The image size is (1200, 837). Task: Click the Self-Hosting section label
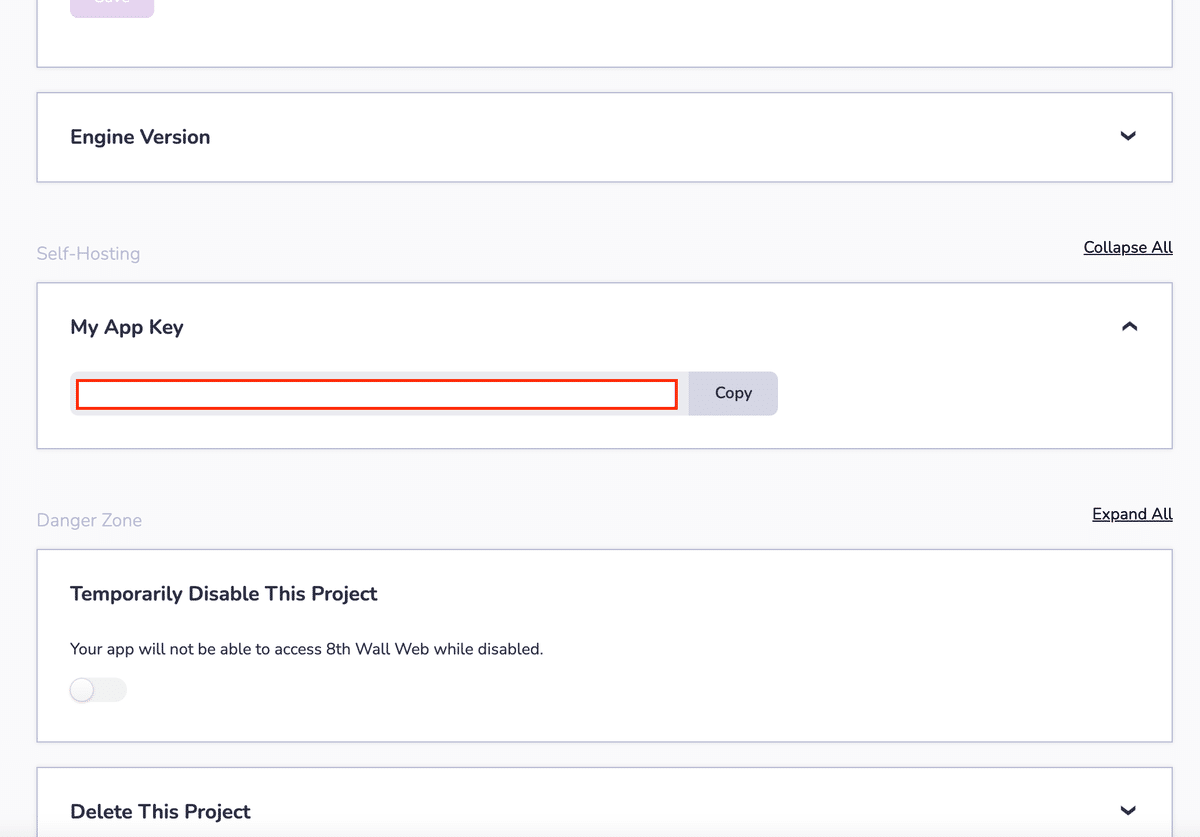click(88, 254)
